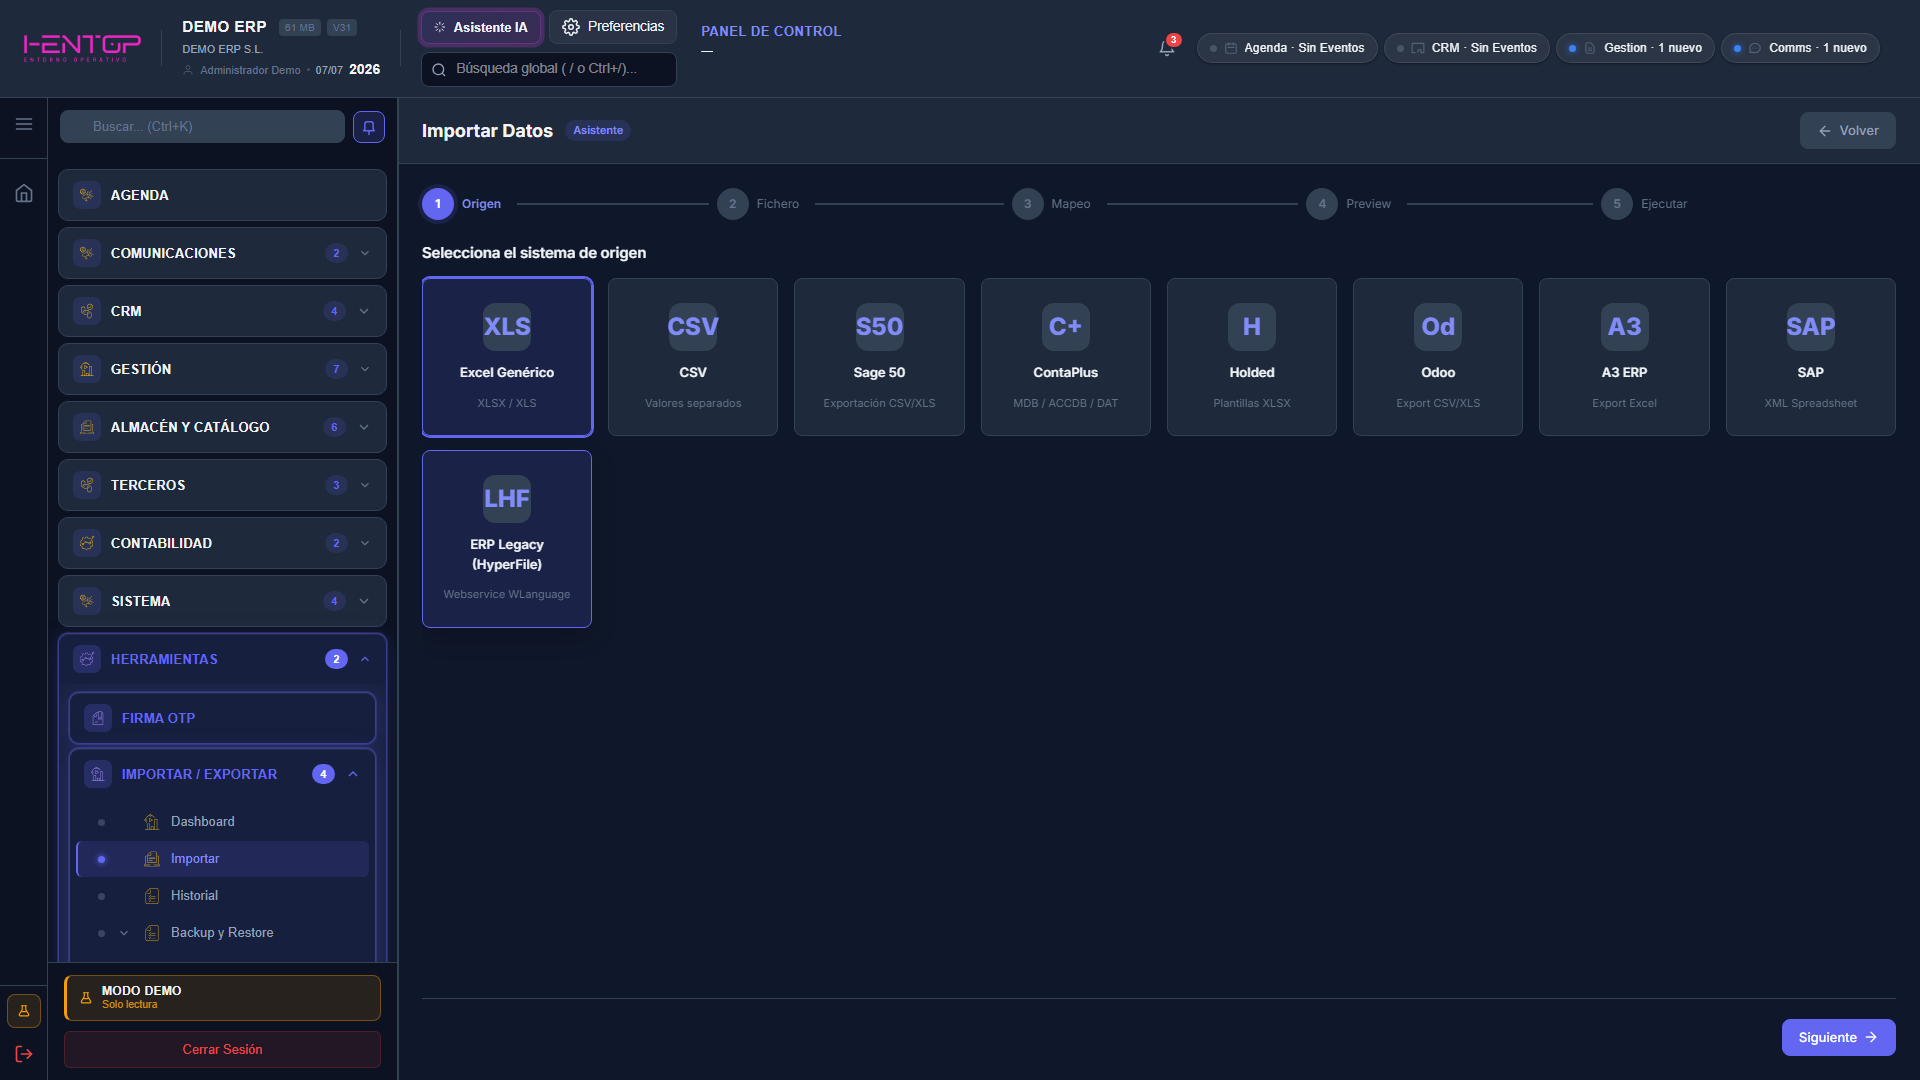
Task: Click the Asistente badge beside Importar Datos
Action: pyautogui.click(x=598, y=131)
